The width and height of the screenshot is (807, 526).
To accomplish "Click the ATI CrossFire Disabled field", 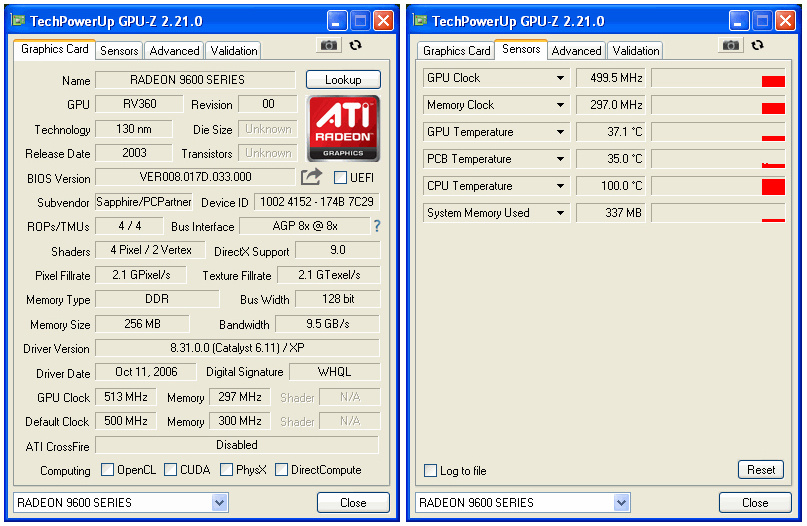I will tap(237, 445).
